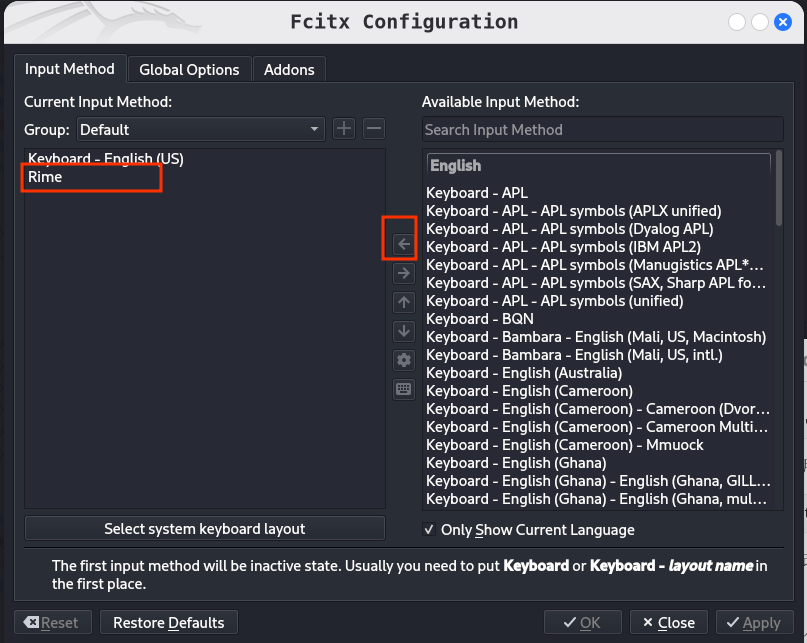The image size is (807, 643).
Task: Add a new group with plus button
Action: pos(344,129)
